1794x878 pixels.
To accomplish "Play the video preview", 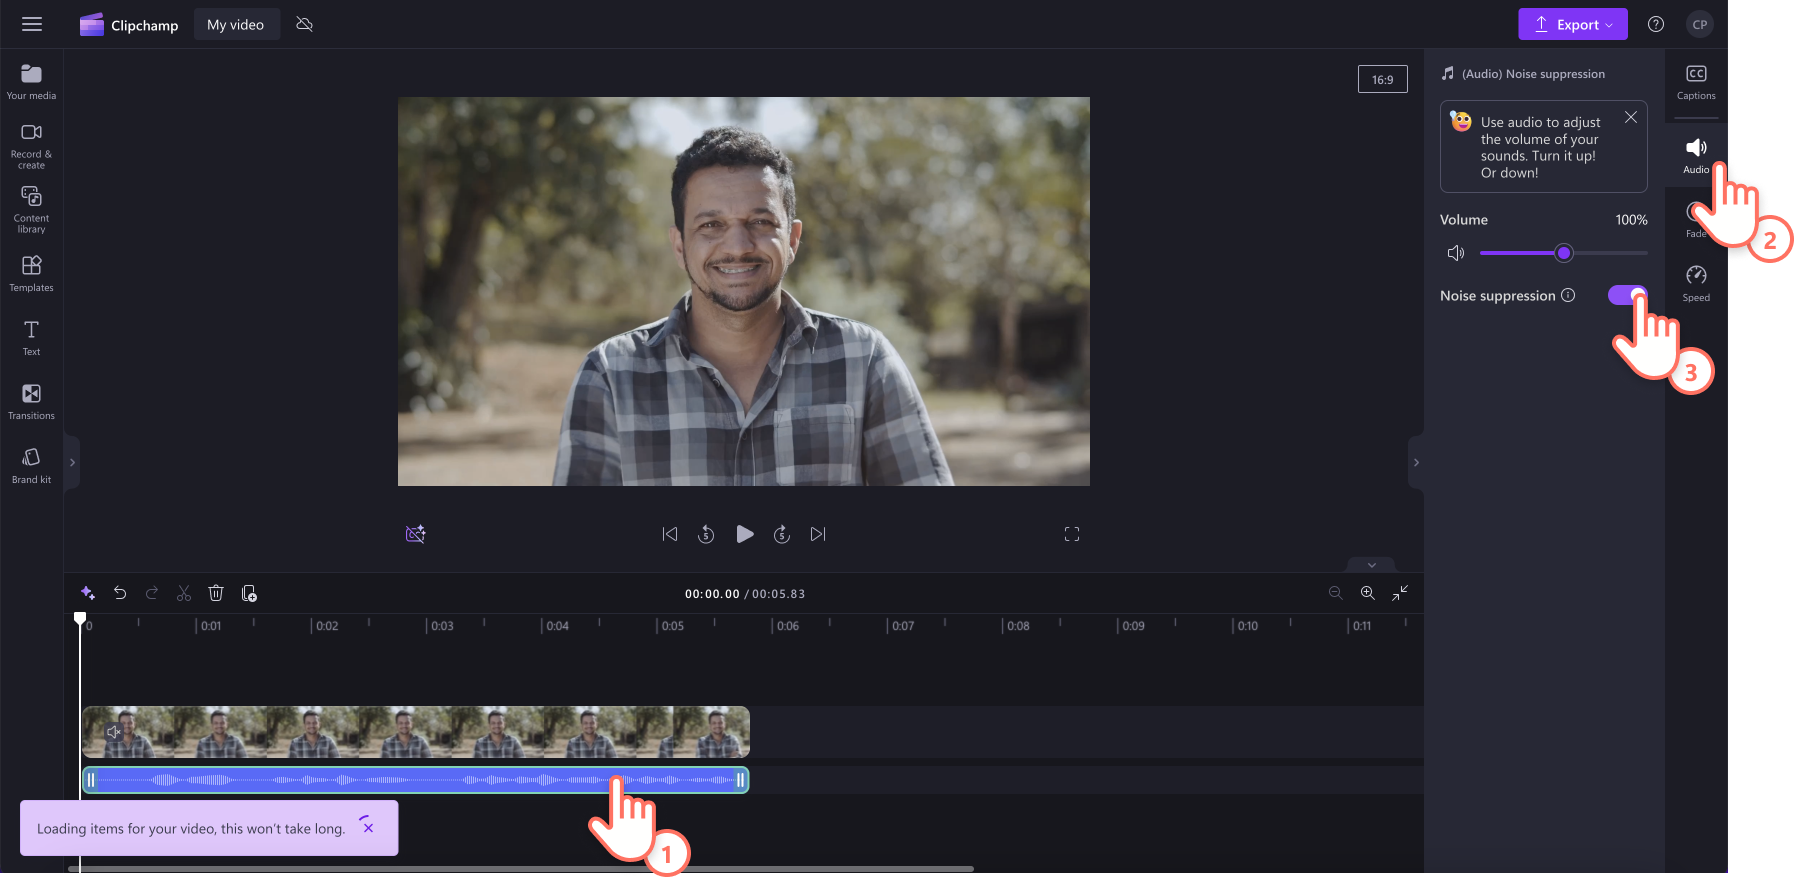I will pos(745,534).
